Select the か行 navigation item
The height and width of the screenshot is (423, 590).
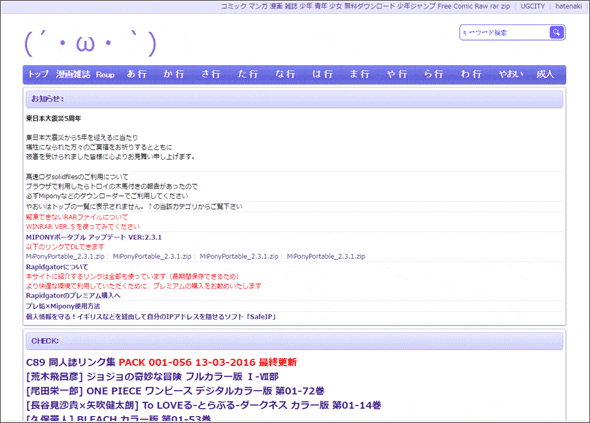tap(174, 74)
